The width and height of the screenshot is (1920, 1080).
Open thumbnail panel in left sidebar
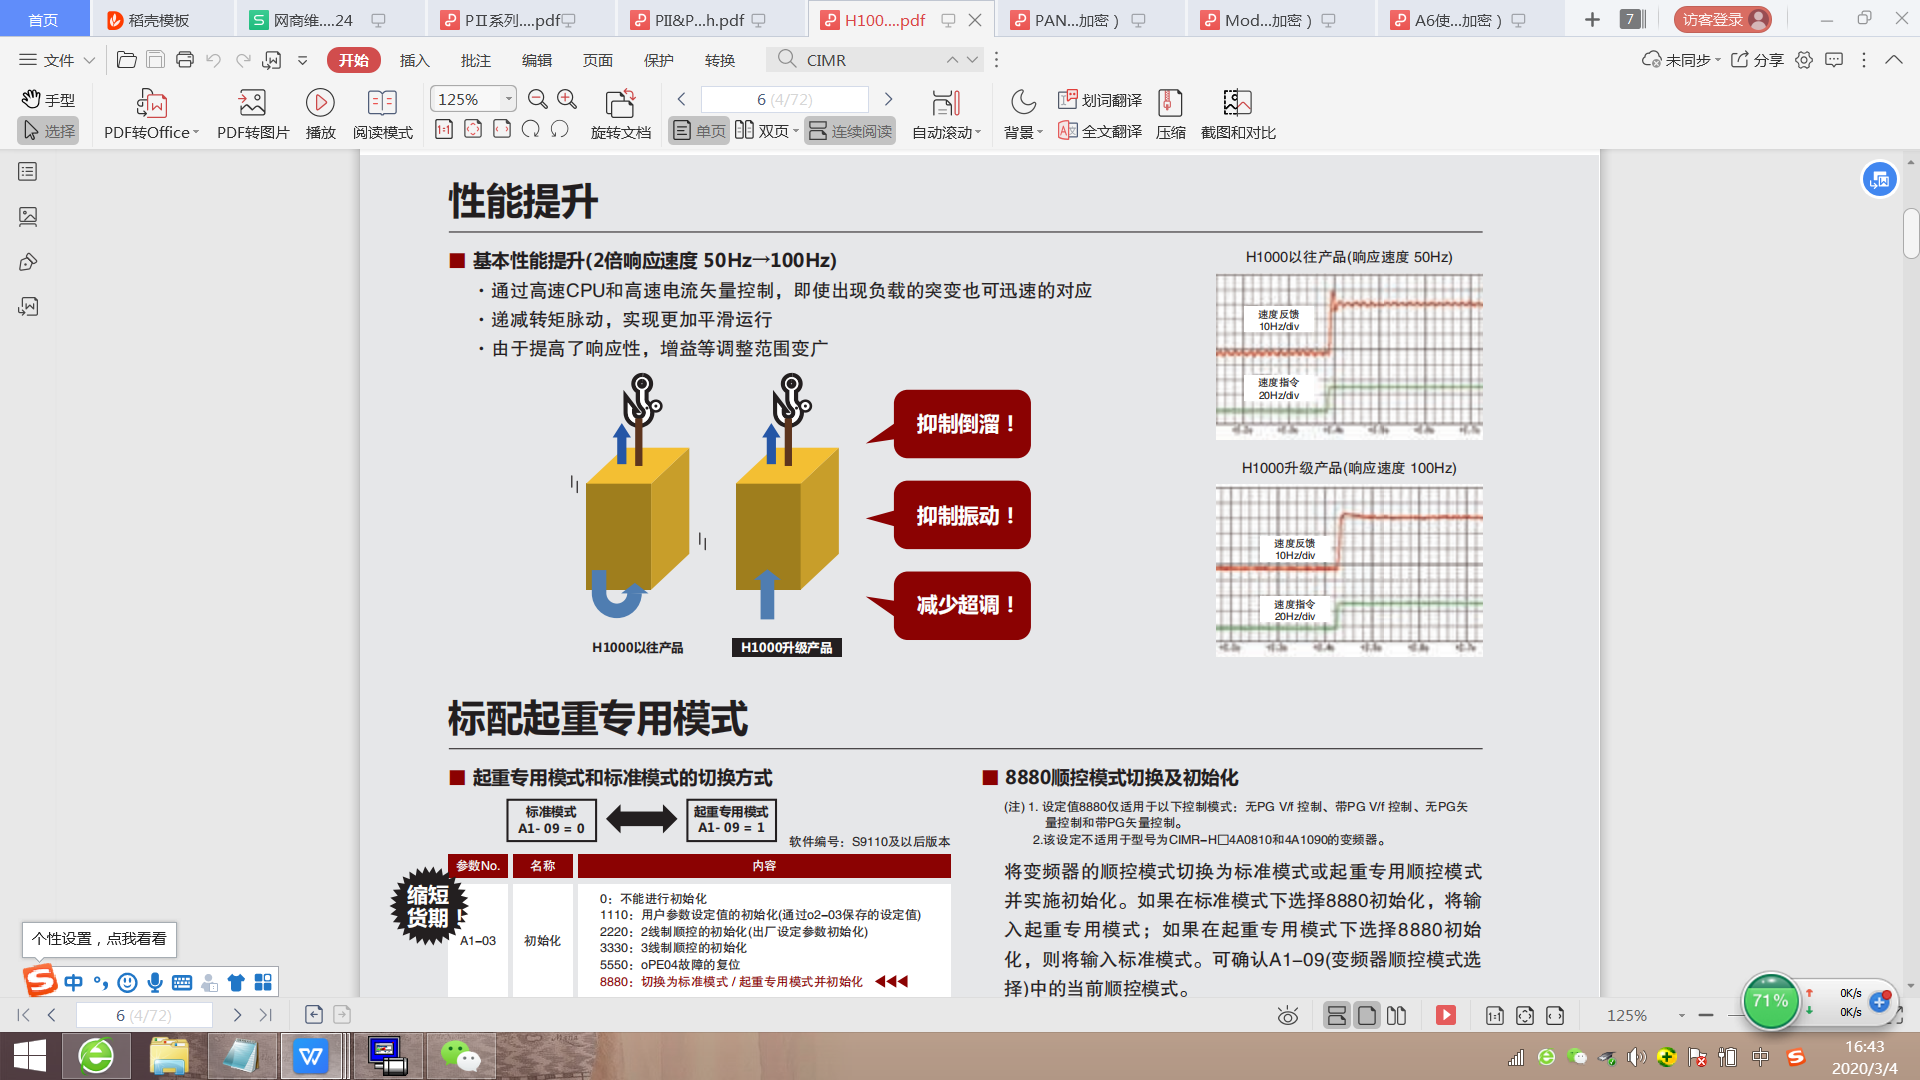coord(28,216)
